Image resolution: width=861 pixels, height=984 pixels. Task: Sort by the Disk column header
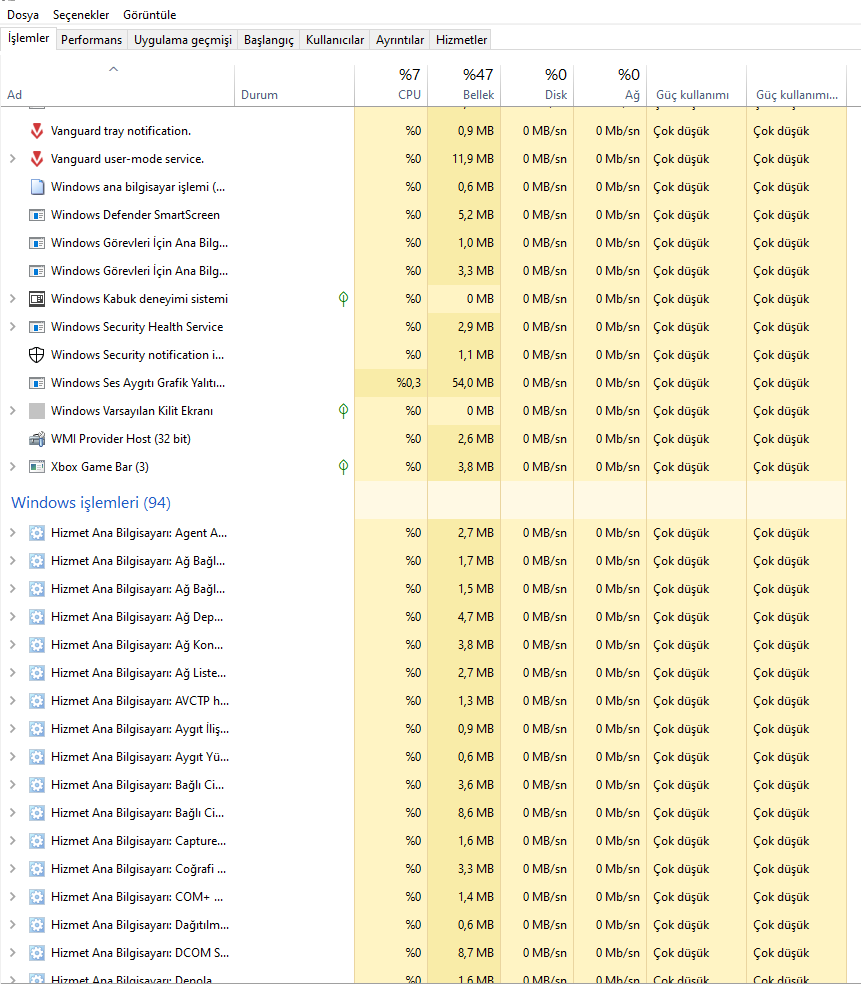click(x=537, y=85)
